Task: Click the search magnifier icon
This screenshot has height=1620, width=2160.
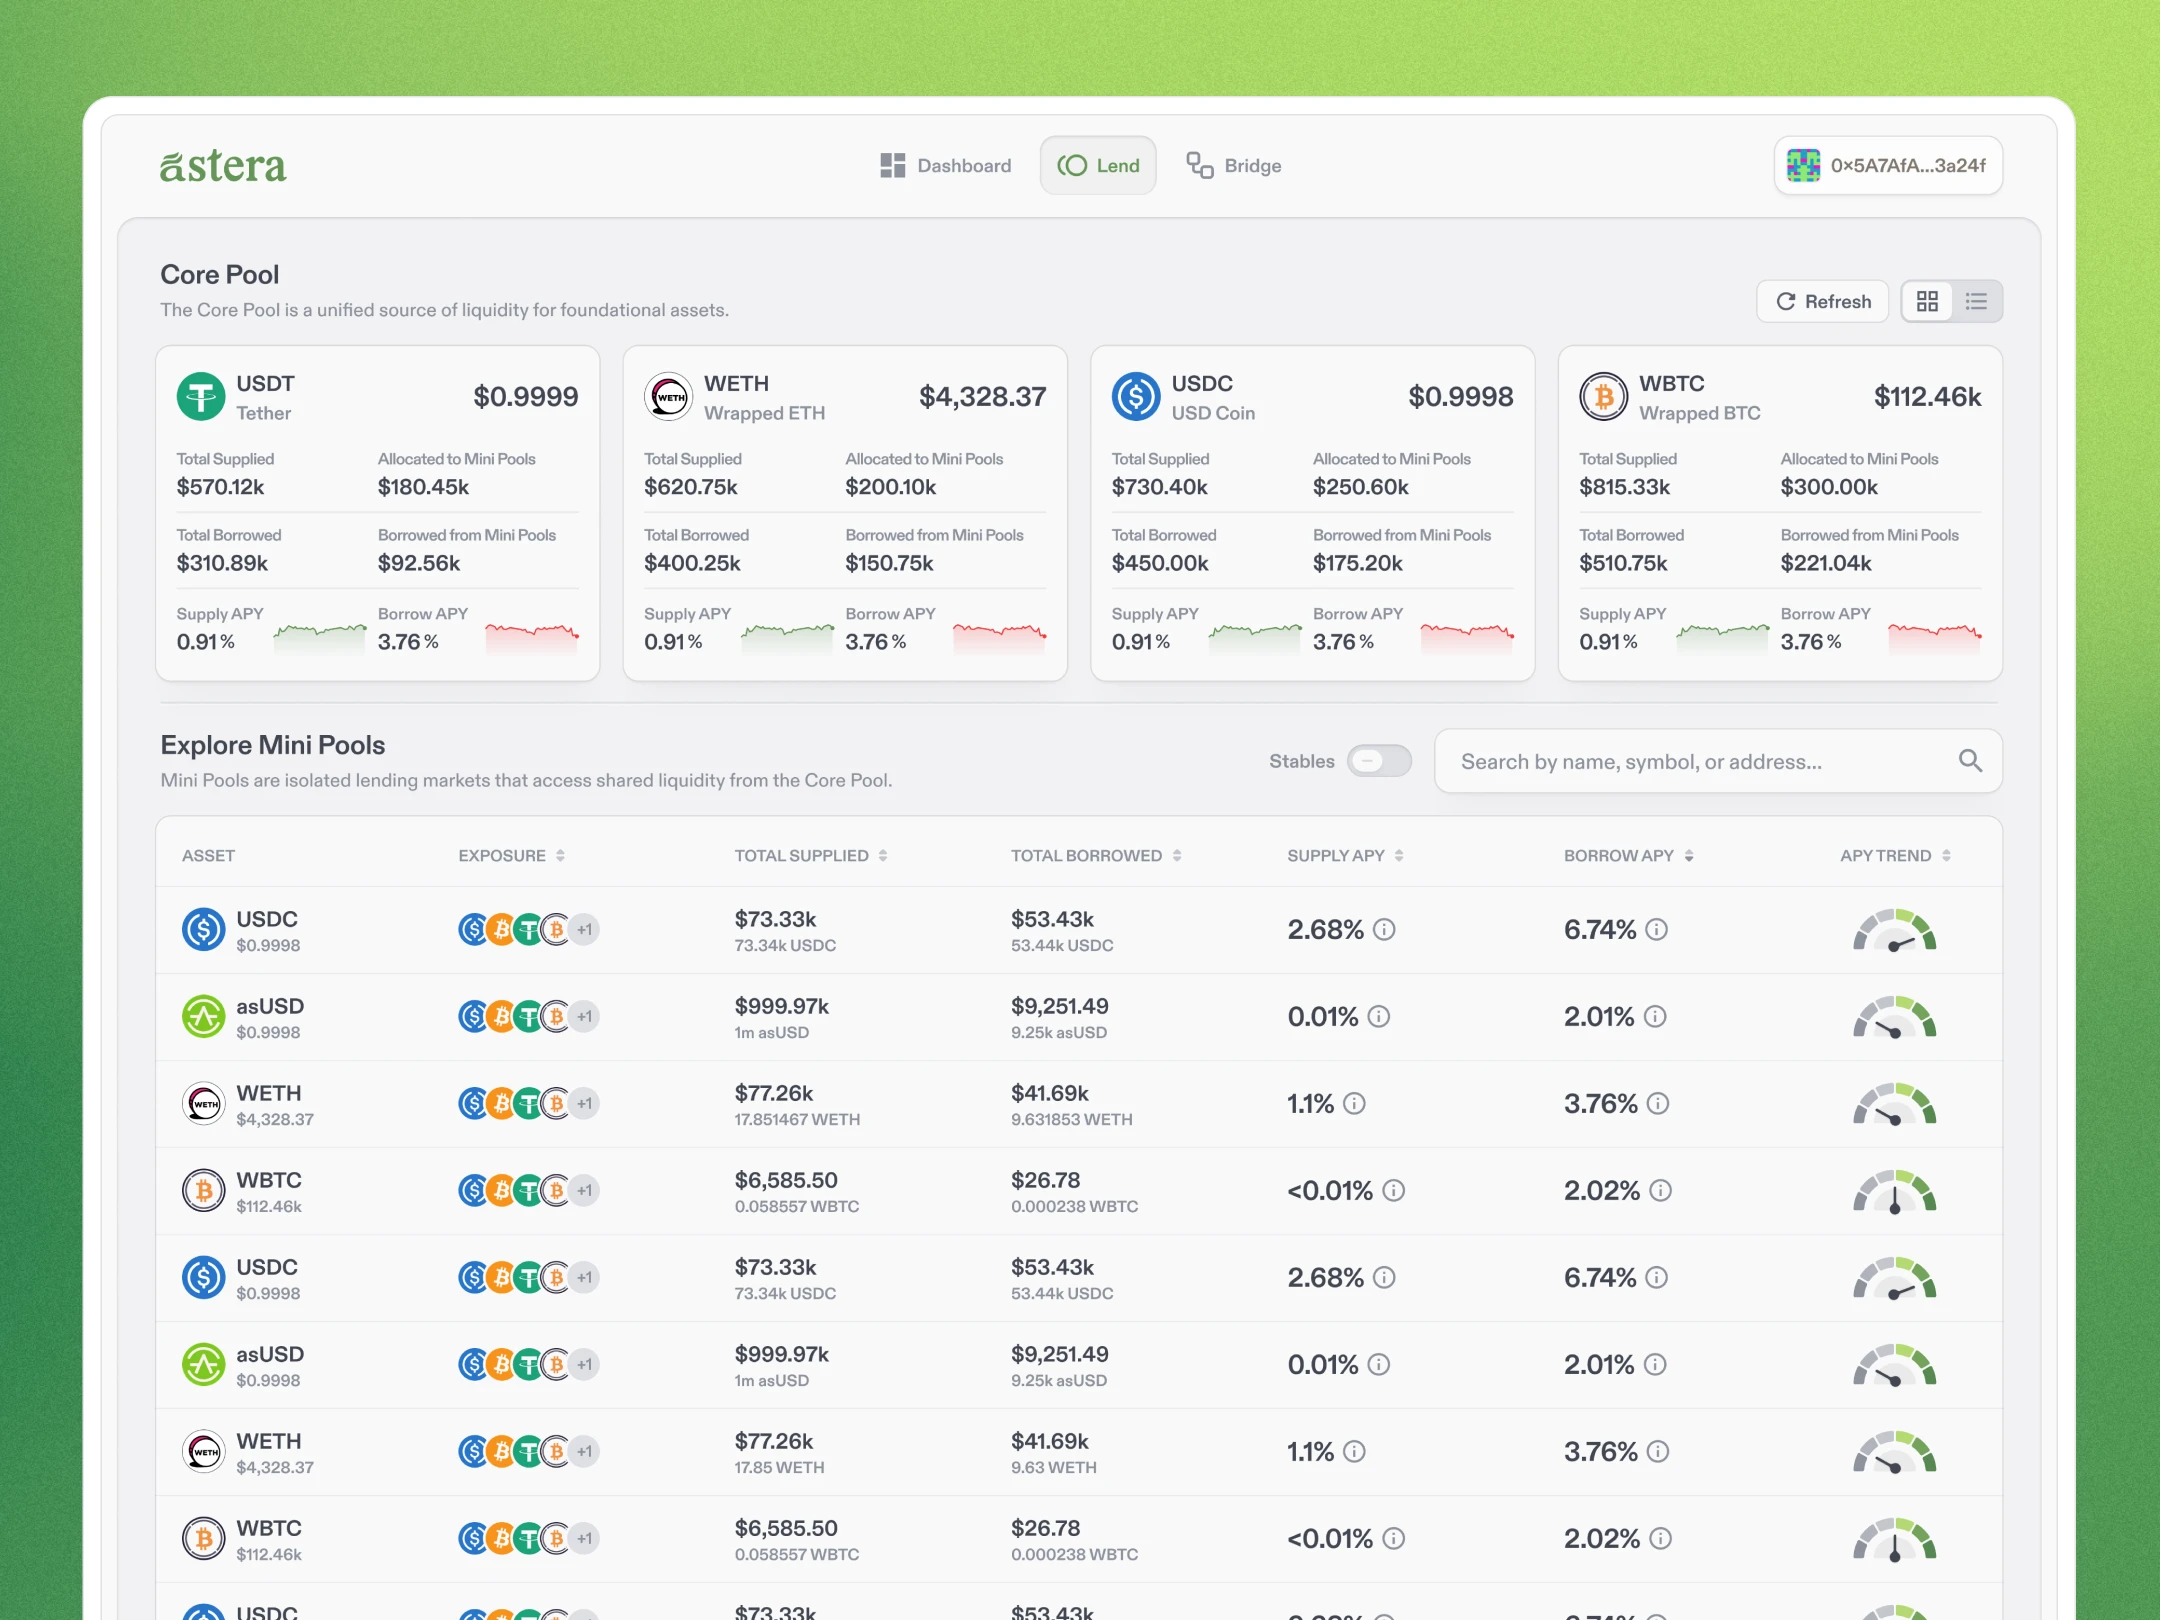Action: (1969, 761)
